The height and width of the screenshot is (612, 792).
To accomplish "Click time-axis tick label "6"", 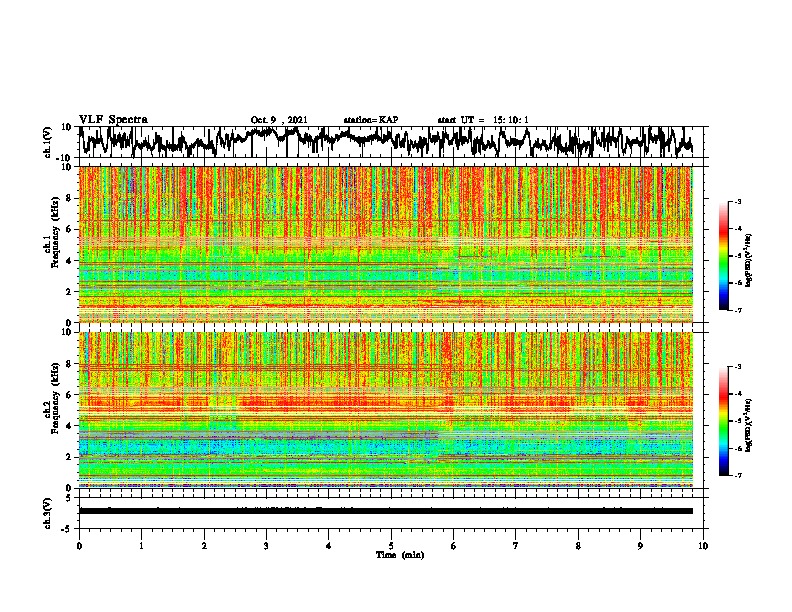I will [x=454, y=546].
